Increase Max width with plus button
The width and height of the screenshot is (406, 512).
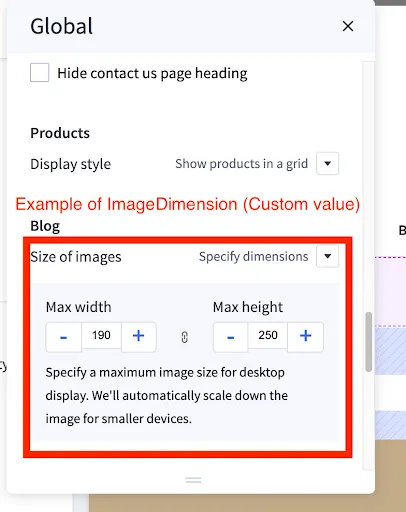coord(139,337)
